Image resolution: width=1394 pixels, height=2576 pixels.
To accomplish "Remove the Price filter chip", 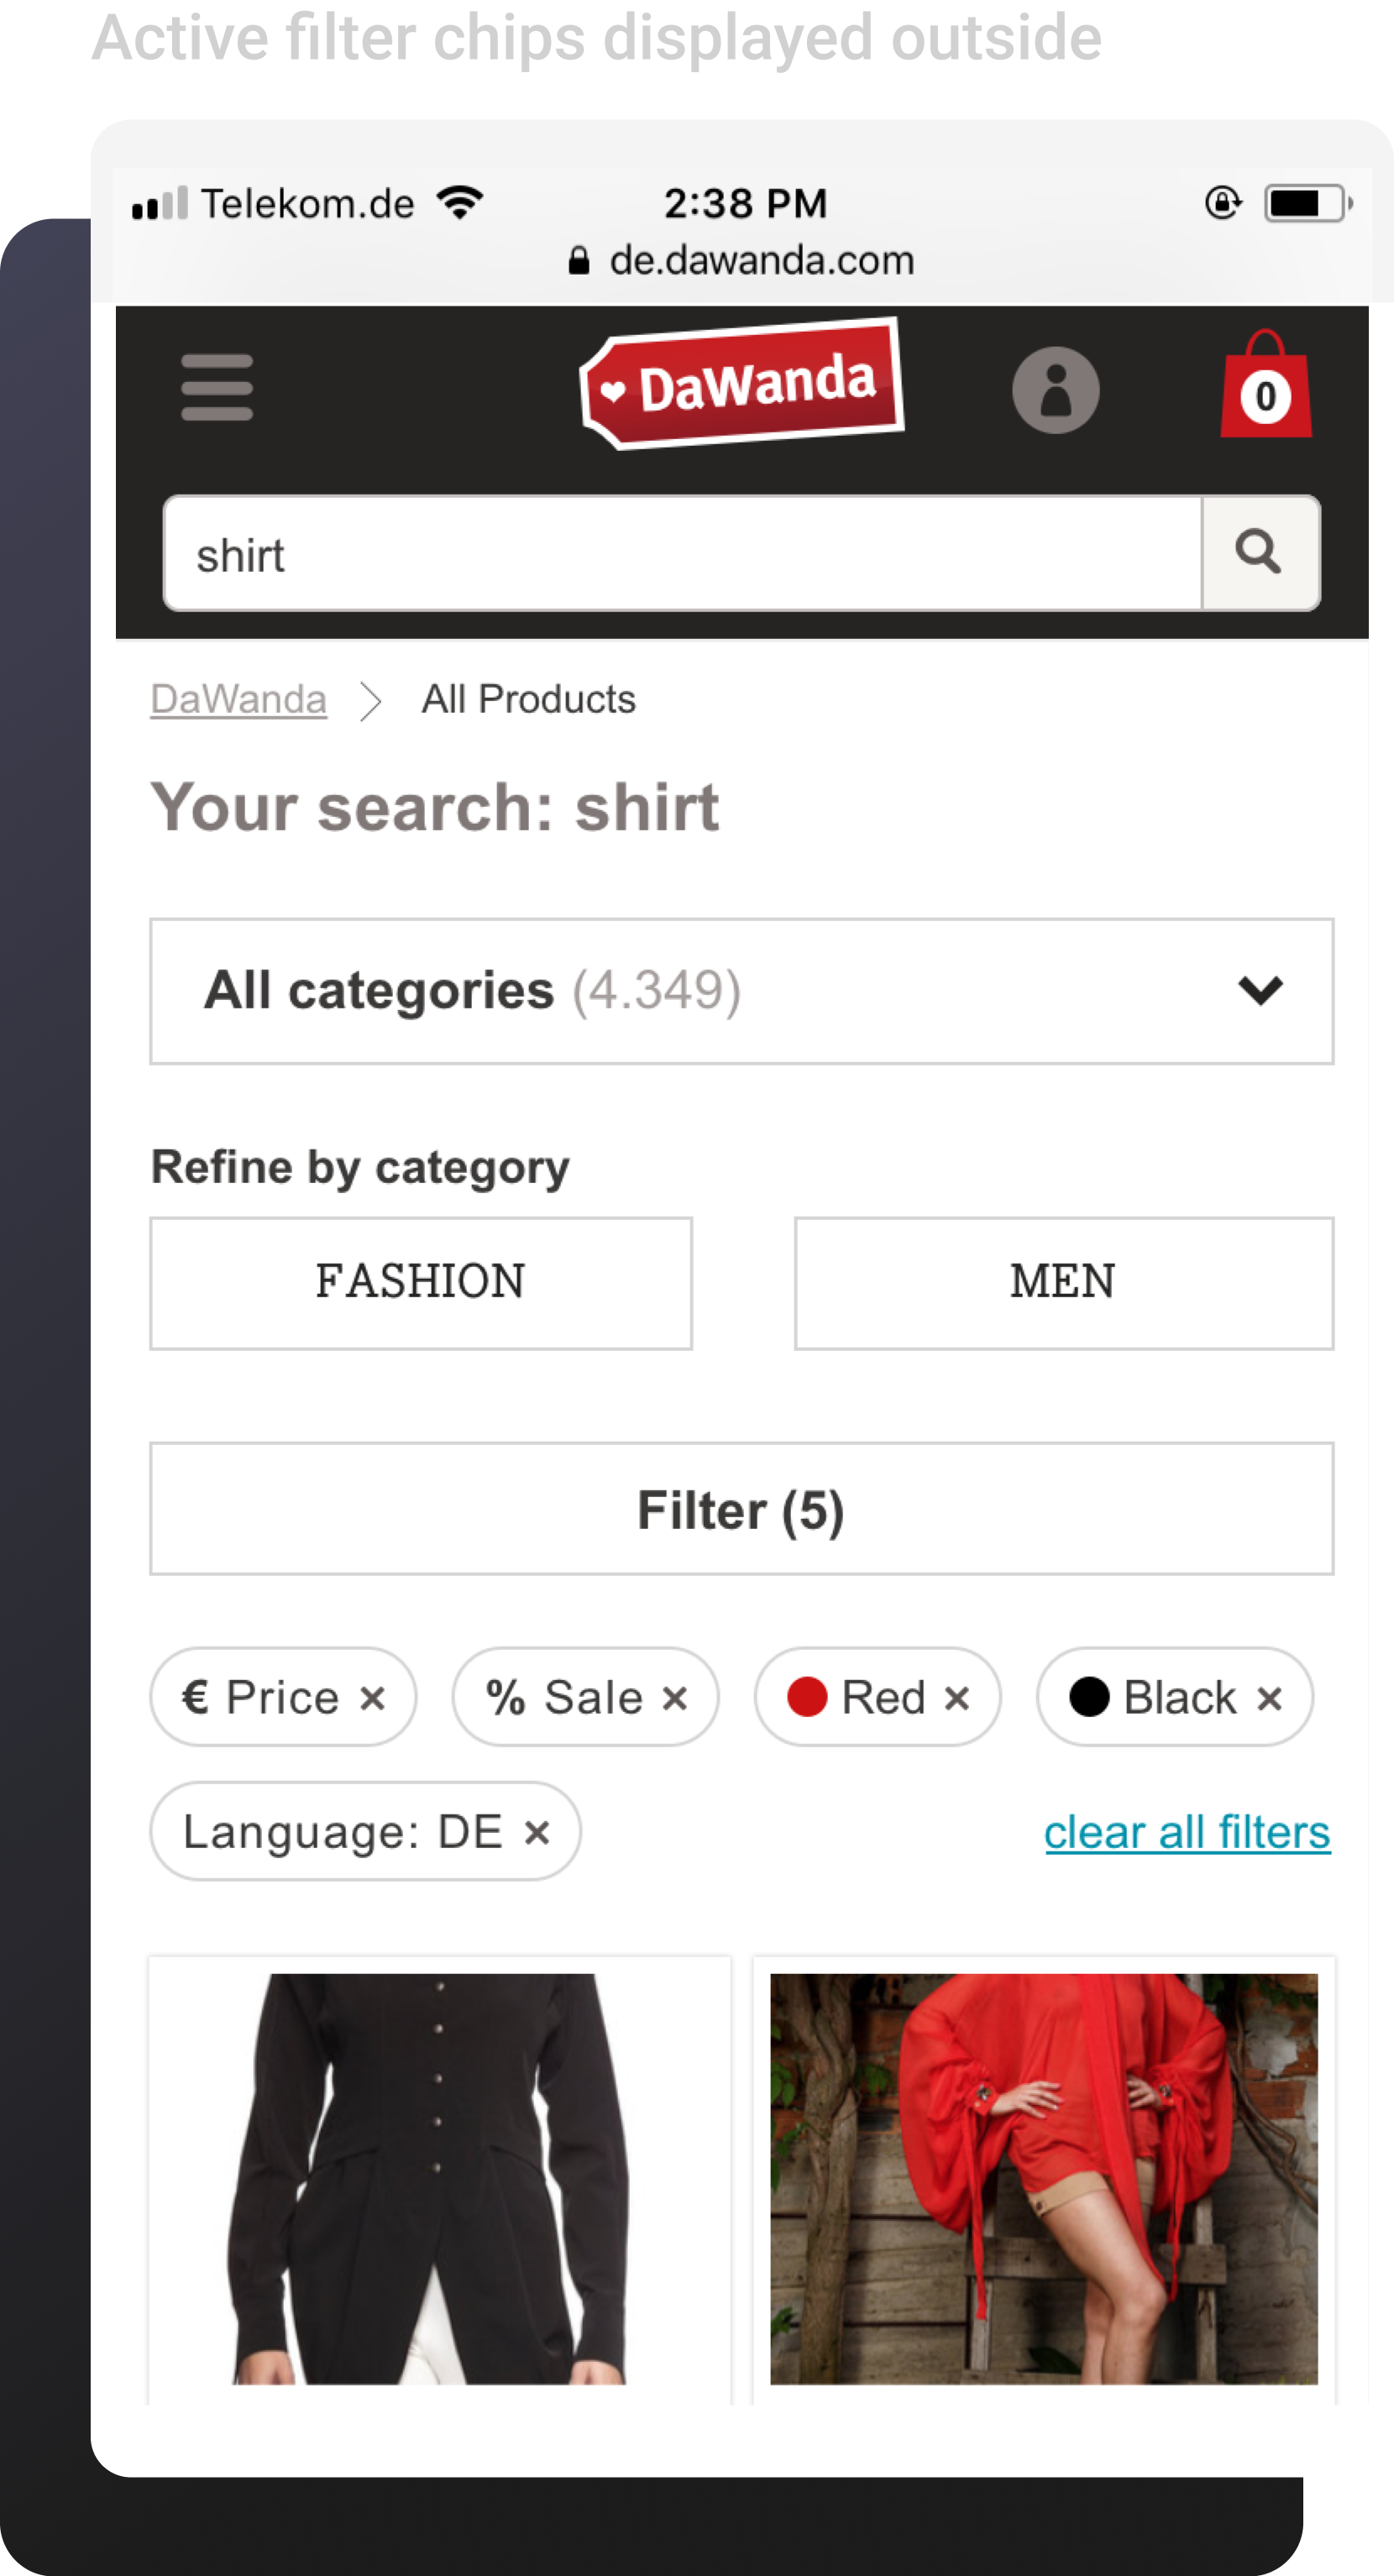I will click(373, 1697).
